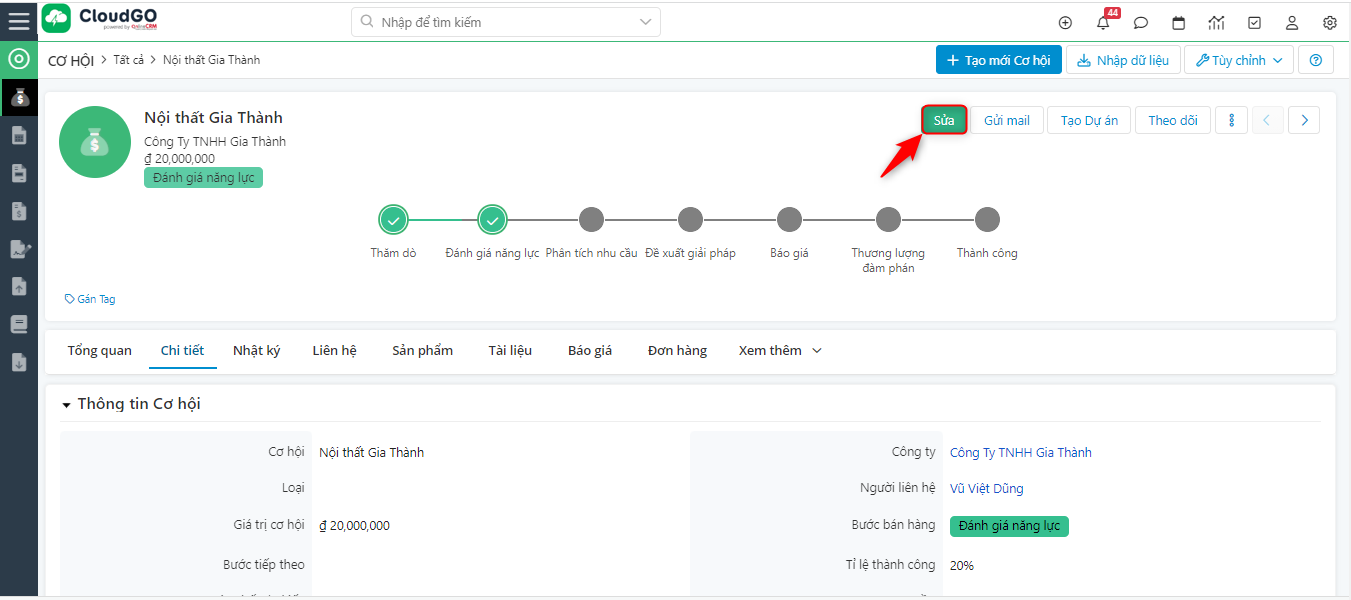Open the Báo giá tab

589,350
